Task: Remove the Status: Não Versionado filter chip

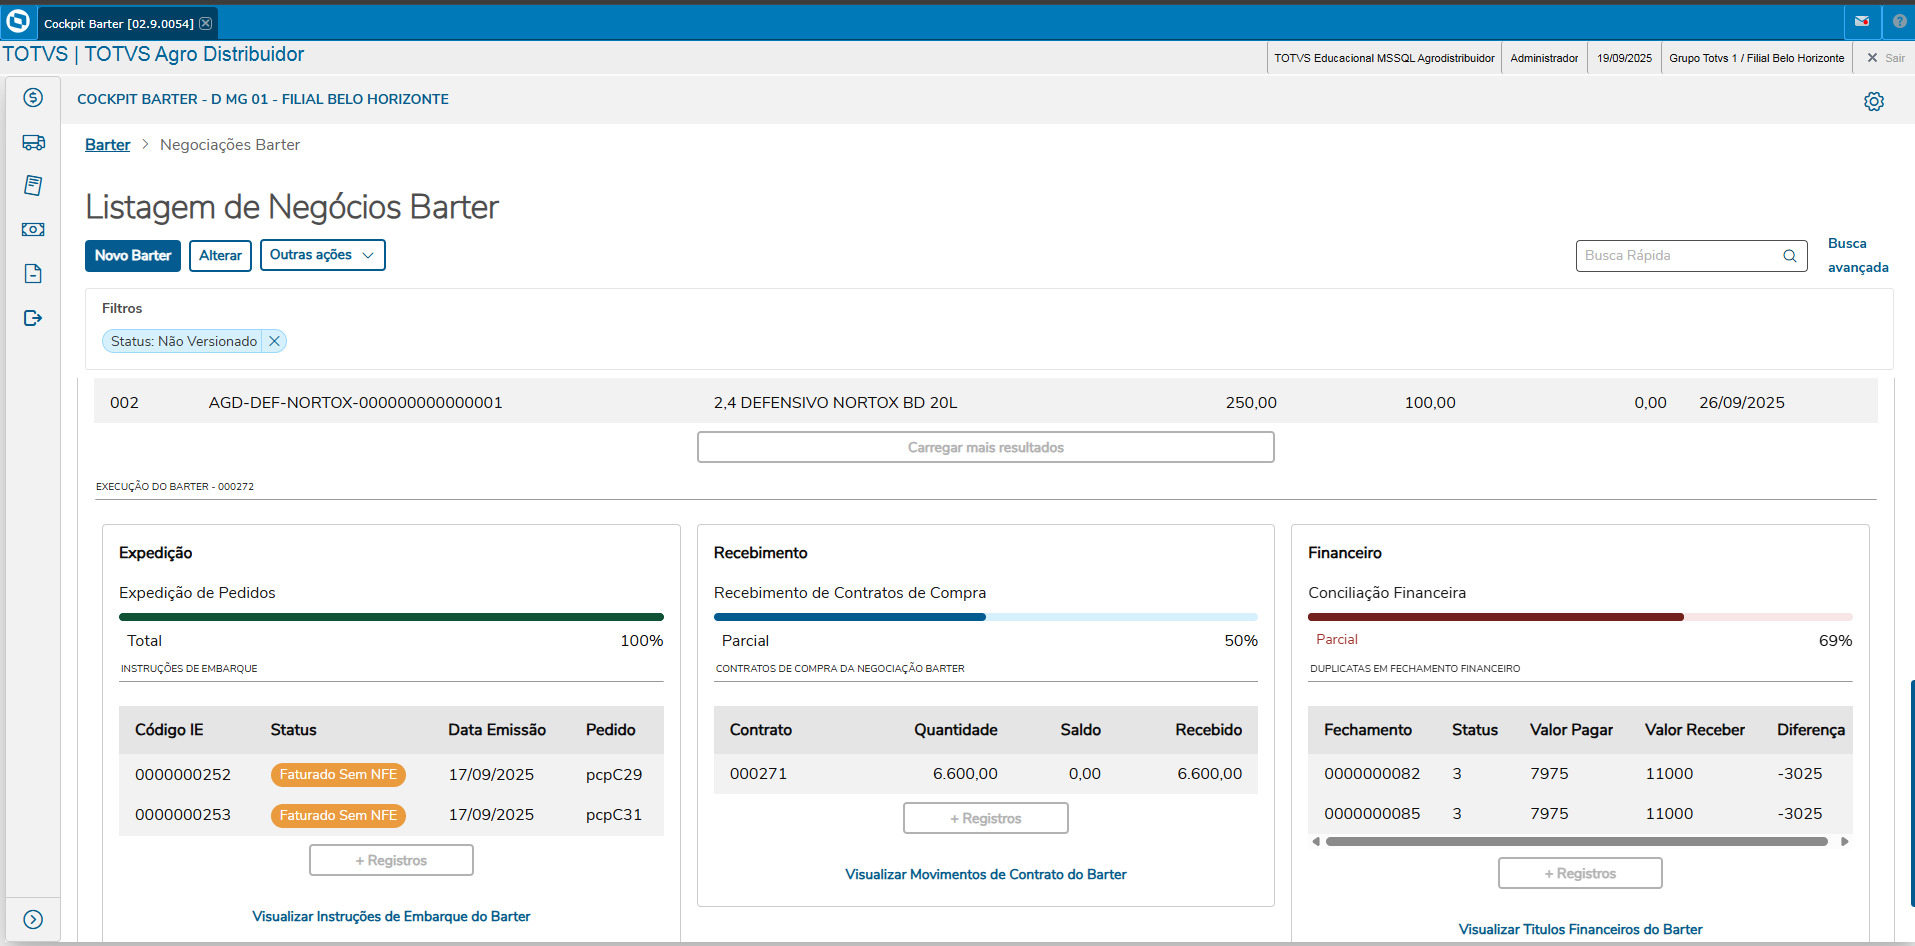Action: click(274, 341)
